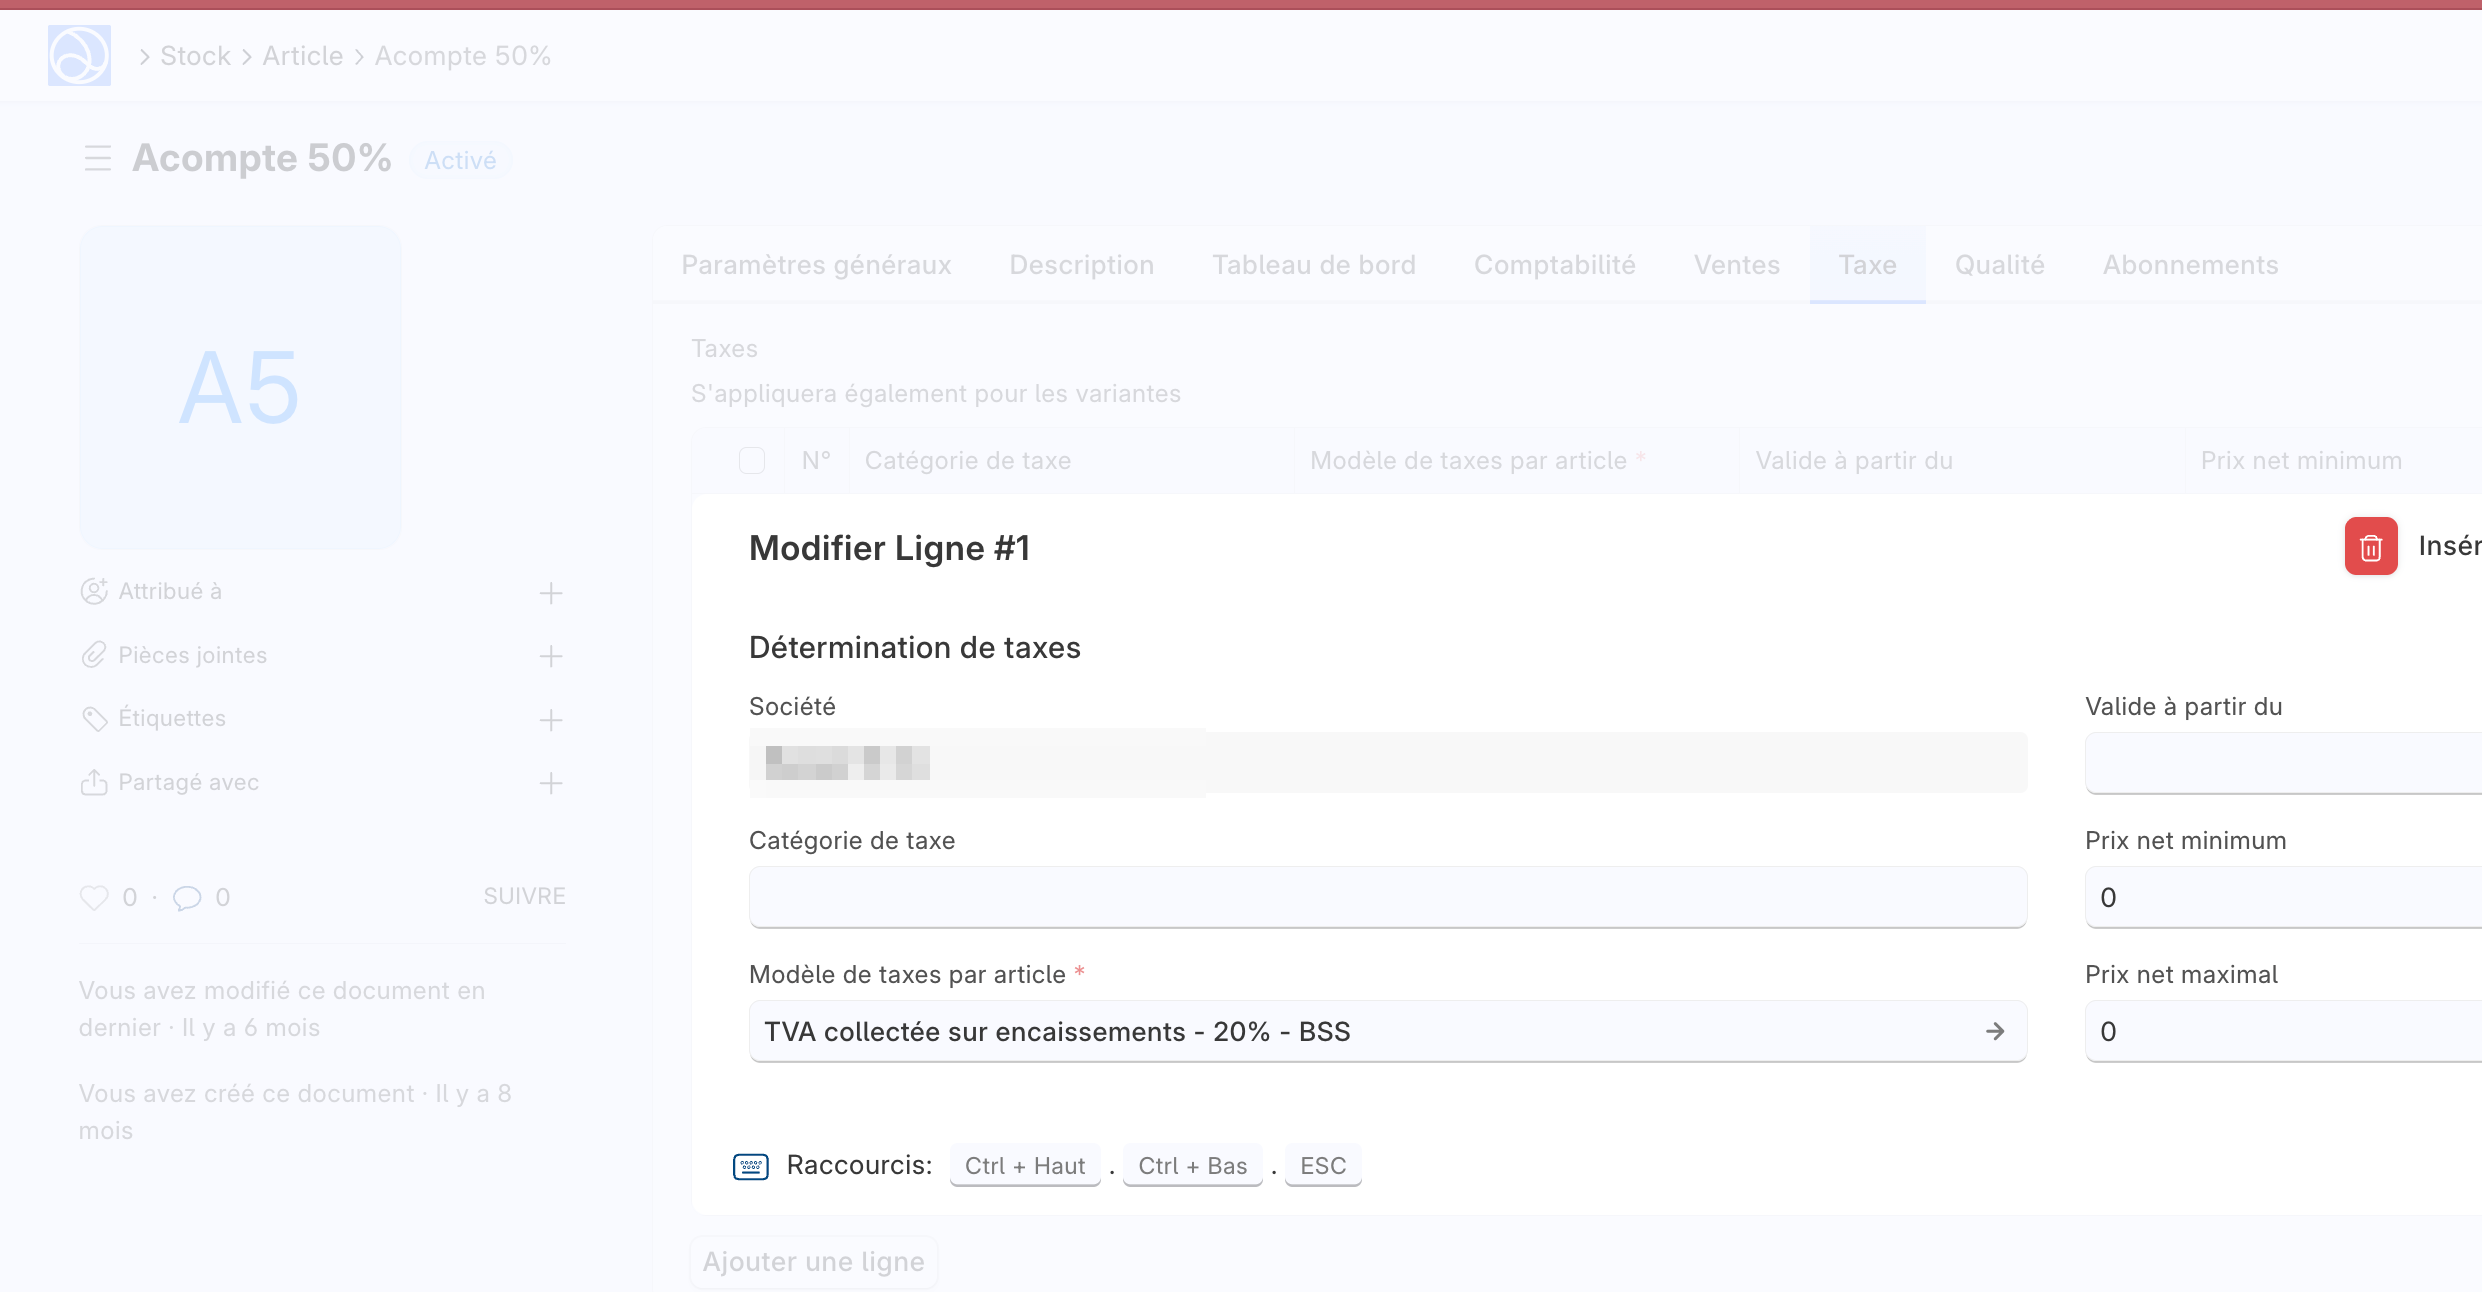Click the app logo home icon
This screenshot has width=2482, height=1292.
click(79, 56)
